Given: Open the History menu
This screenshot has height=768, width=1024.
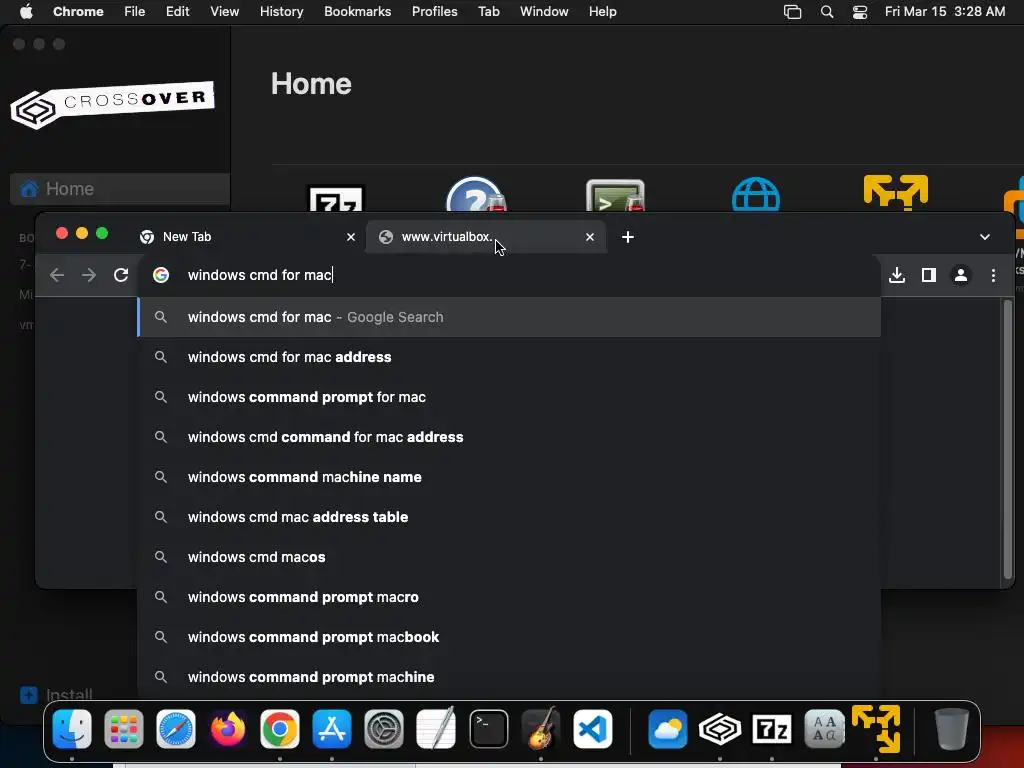Looking at the screenshot, I should (281, 12).
